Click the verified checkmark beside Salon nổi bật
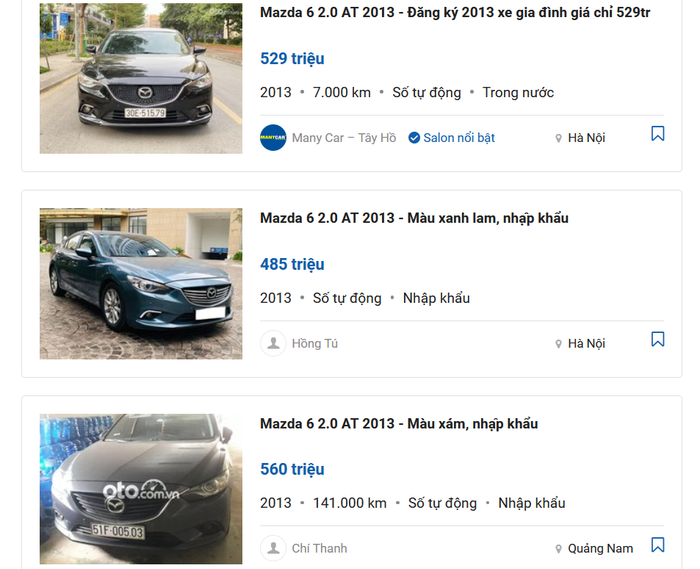This screenshot has height=569, width=700. click(414, 138)
